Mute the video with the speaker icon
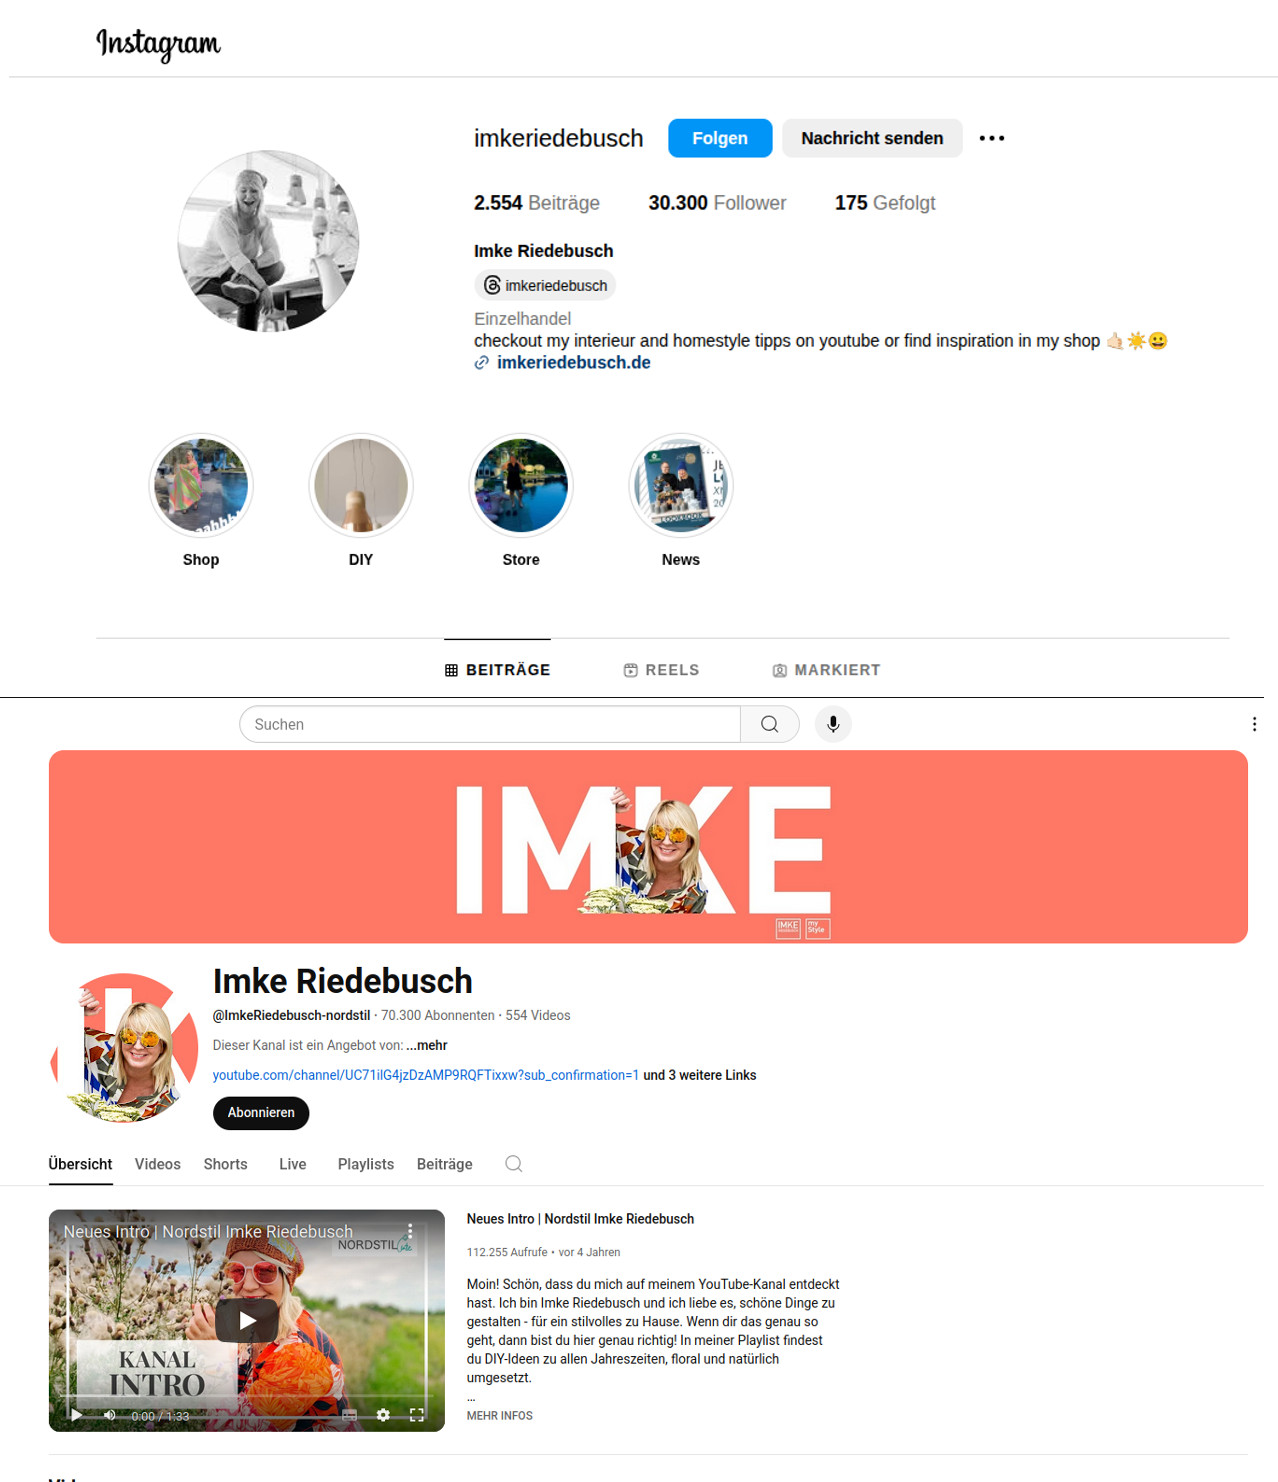The width and height of the screenshot is (1278, 1482). point(110,1415)
